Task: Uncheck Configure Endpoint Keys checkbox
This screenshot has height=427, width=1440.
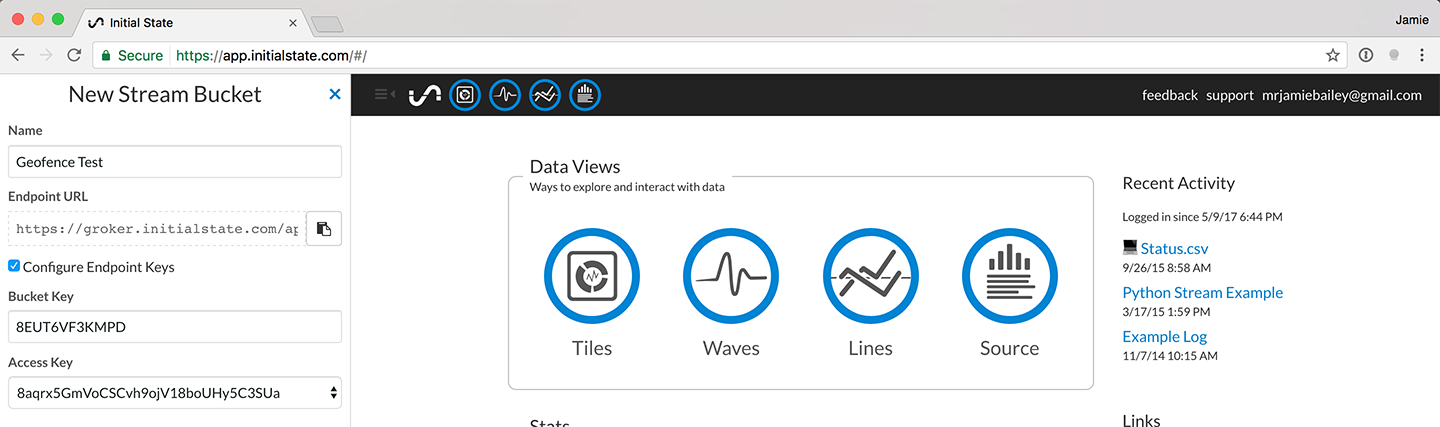Action: [14, 266]
